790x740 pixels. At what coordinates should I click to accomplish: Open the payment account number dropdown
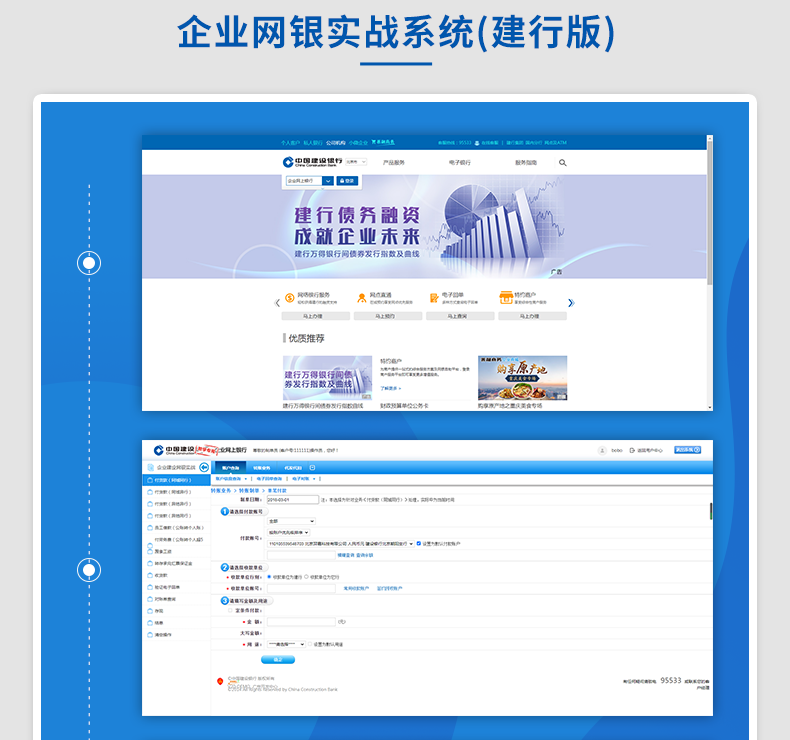(x=341, y=544)
